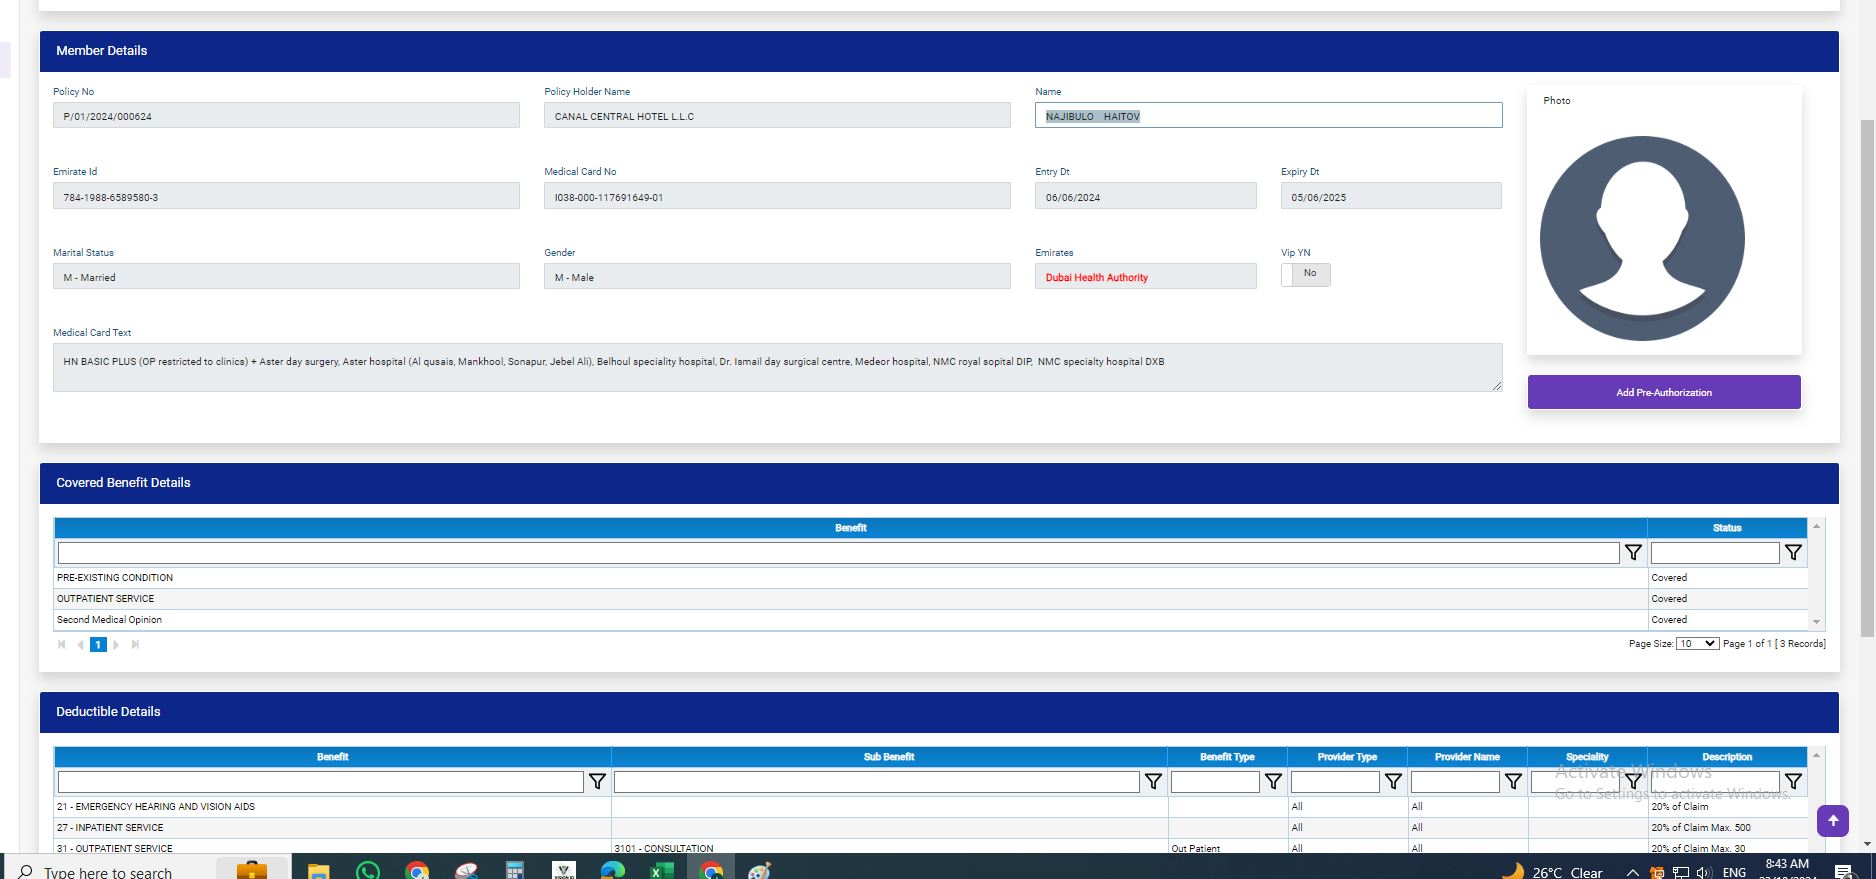Open the briefcase icon beside the search box
This screenshot has width=1876, height=879.
coord(252,871)
